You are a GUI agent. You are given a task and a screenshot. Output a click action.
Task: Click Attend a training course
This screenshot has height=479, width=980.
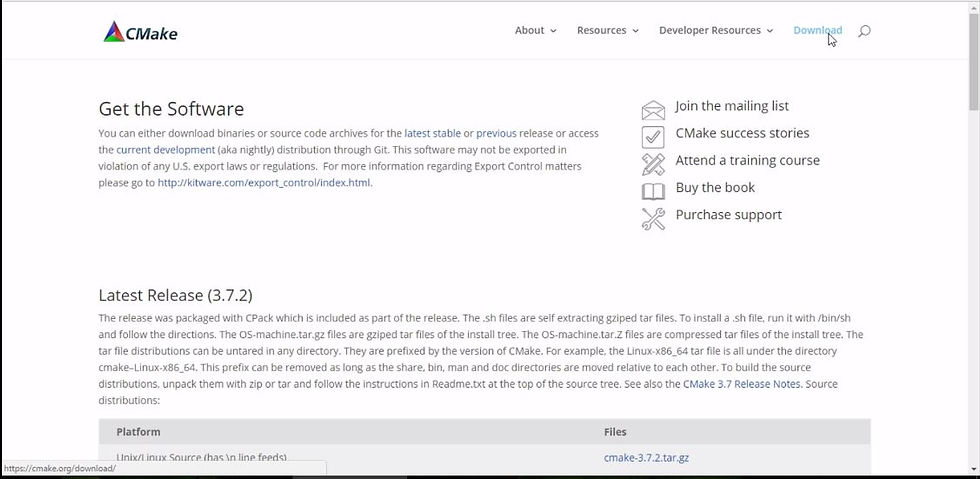point(748,160)
